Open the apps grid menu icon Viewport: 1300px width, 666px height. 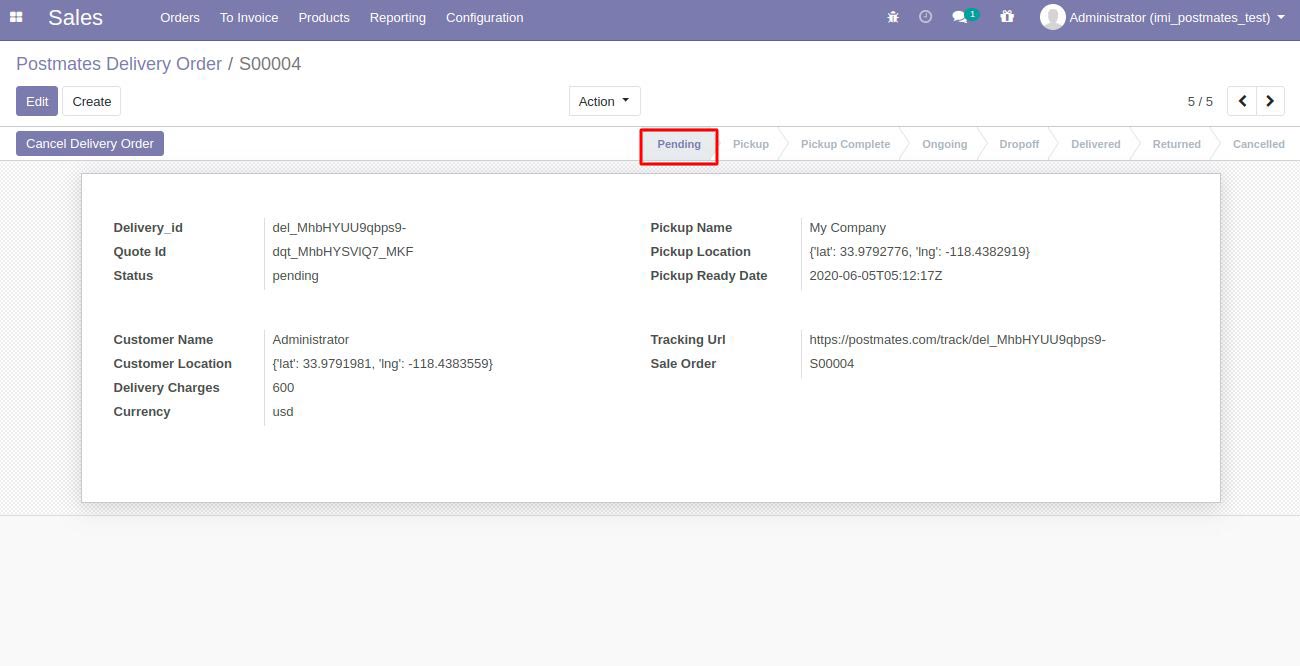(x=16, y=17)
